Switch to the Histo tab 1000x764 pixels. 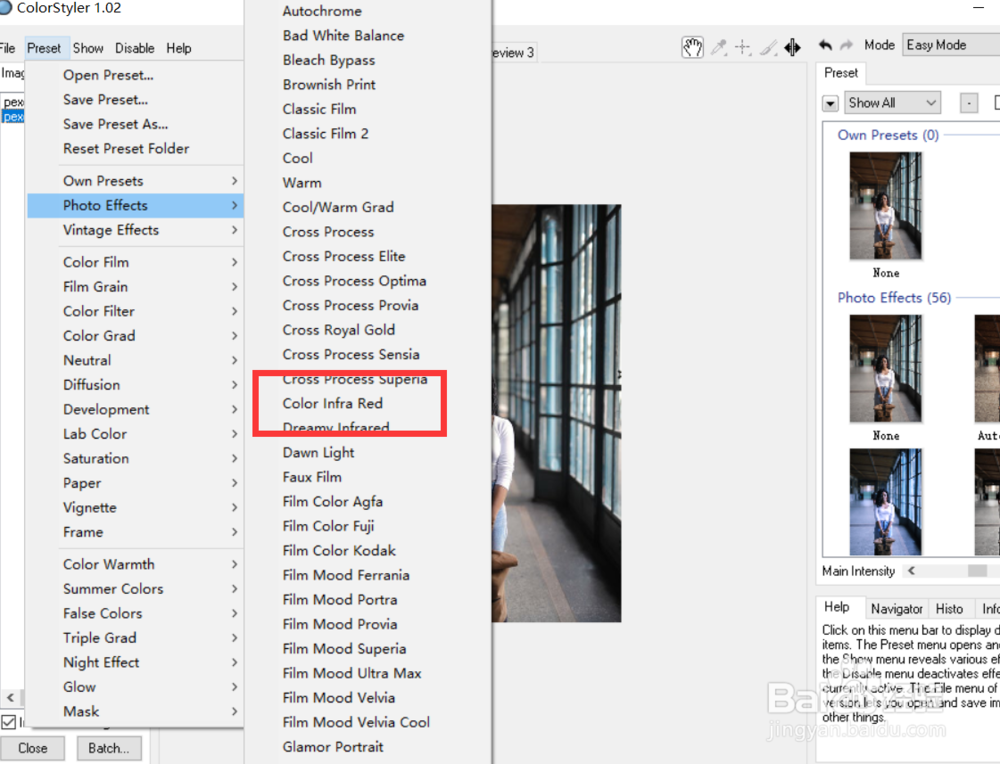[x=949, y=609]
